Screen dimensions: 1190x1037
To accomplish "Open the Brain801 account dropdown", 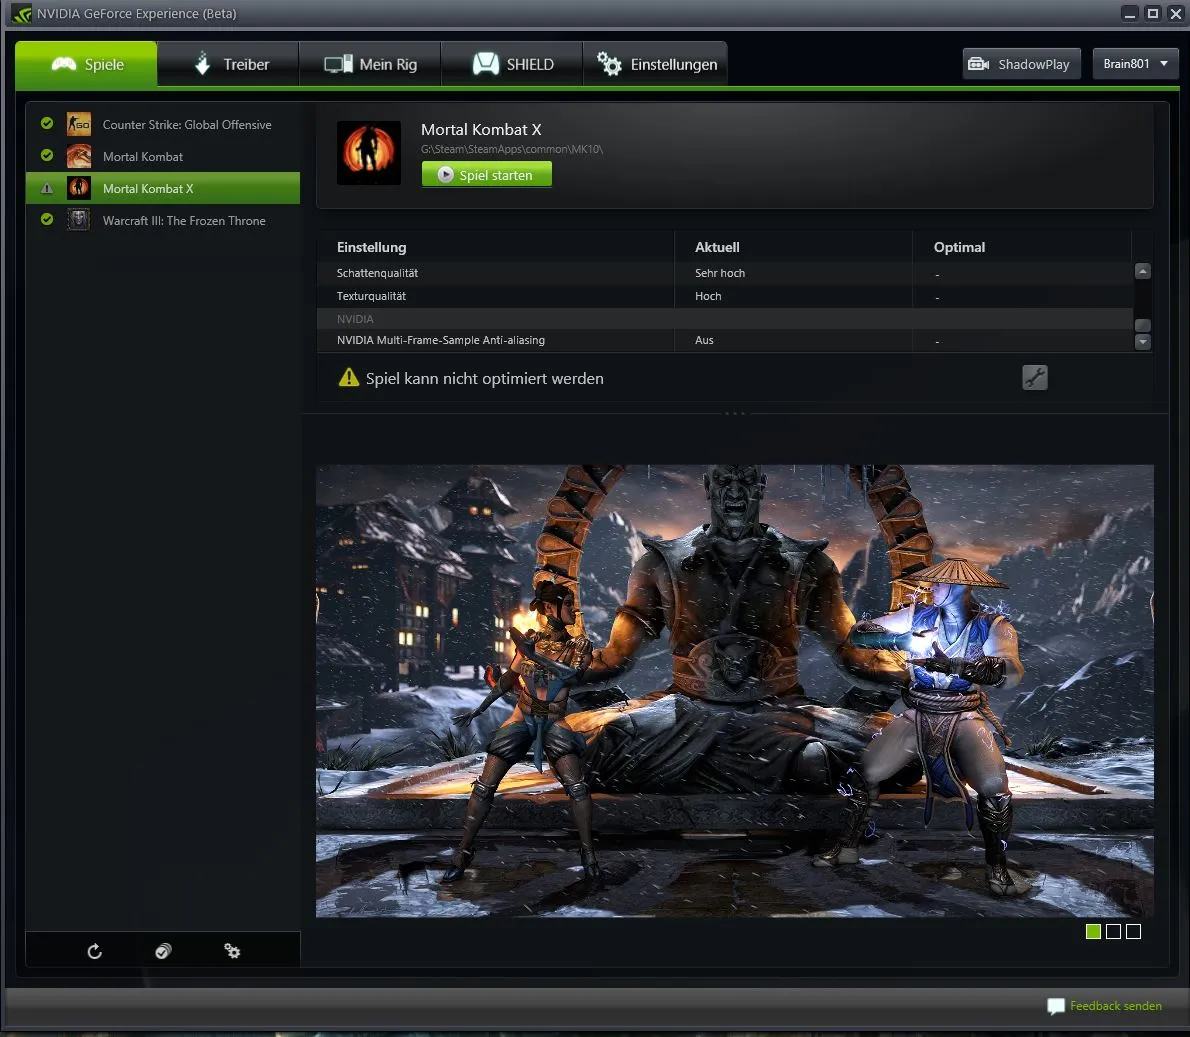I will 1135,64.
